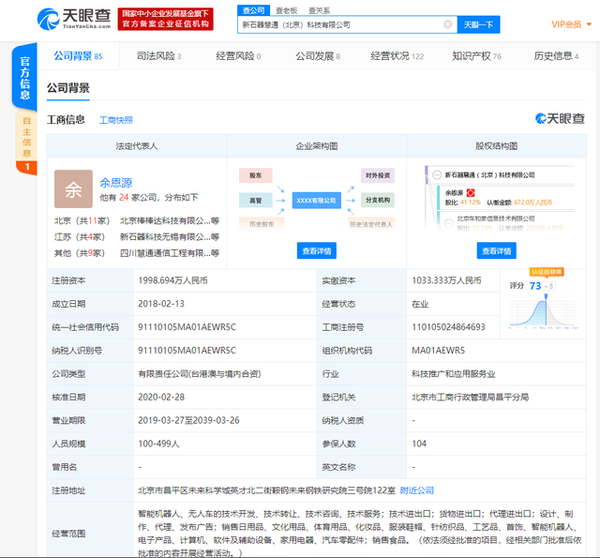The image size is (600, 558).
Task: Click the Tianyancha logo in the header
Action: tap(74, 19)
